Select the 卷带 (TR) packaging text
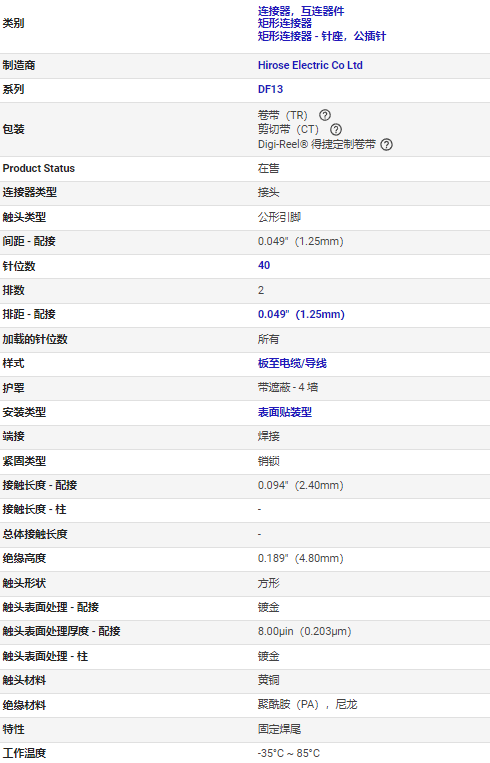Viewport: 490px width, 763px height. (283, 115)
